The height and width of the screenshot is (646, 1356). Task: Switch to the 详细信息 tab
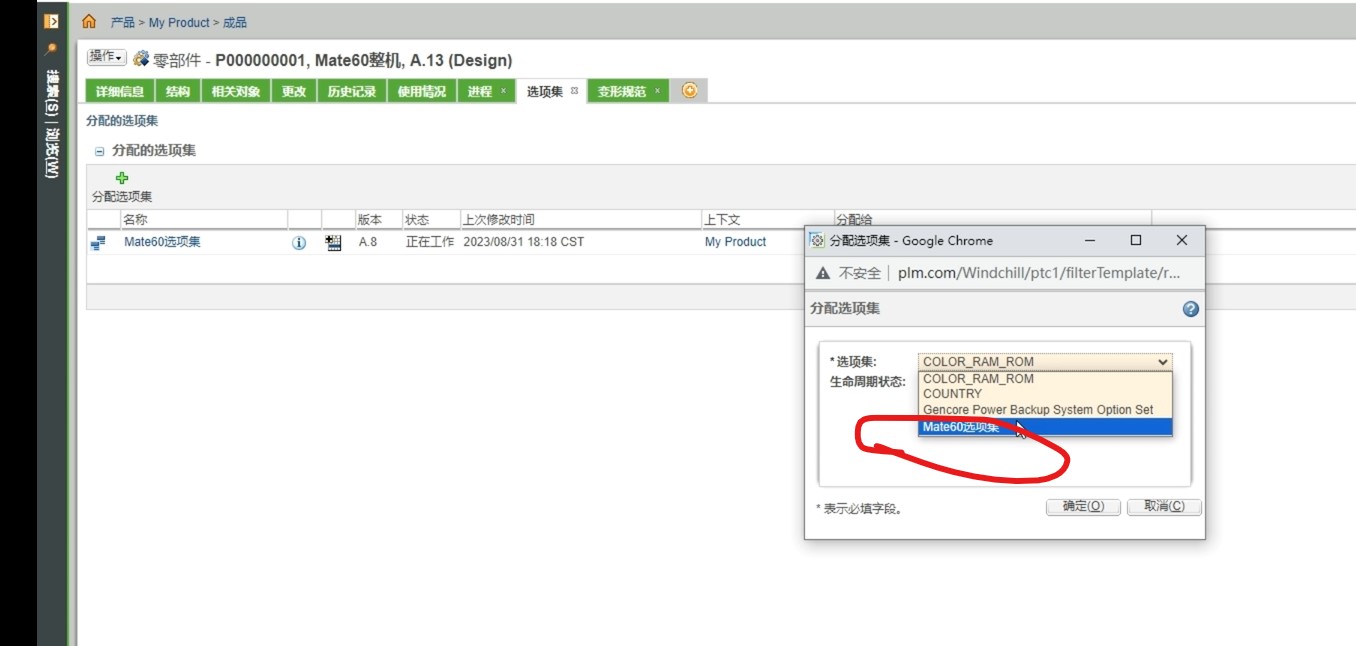pos(119,91)
